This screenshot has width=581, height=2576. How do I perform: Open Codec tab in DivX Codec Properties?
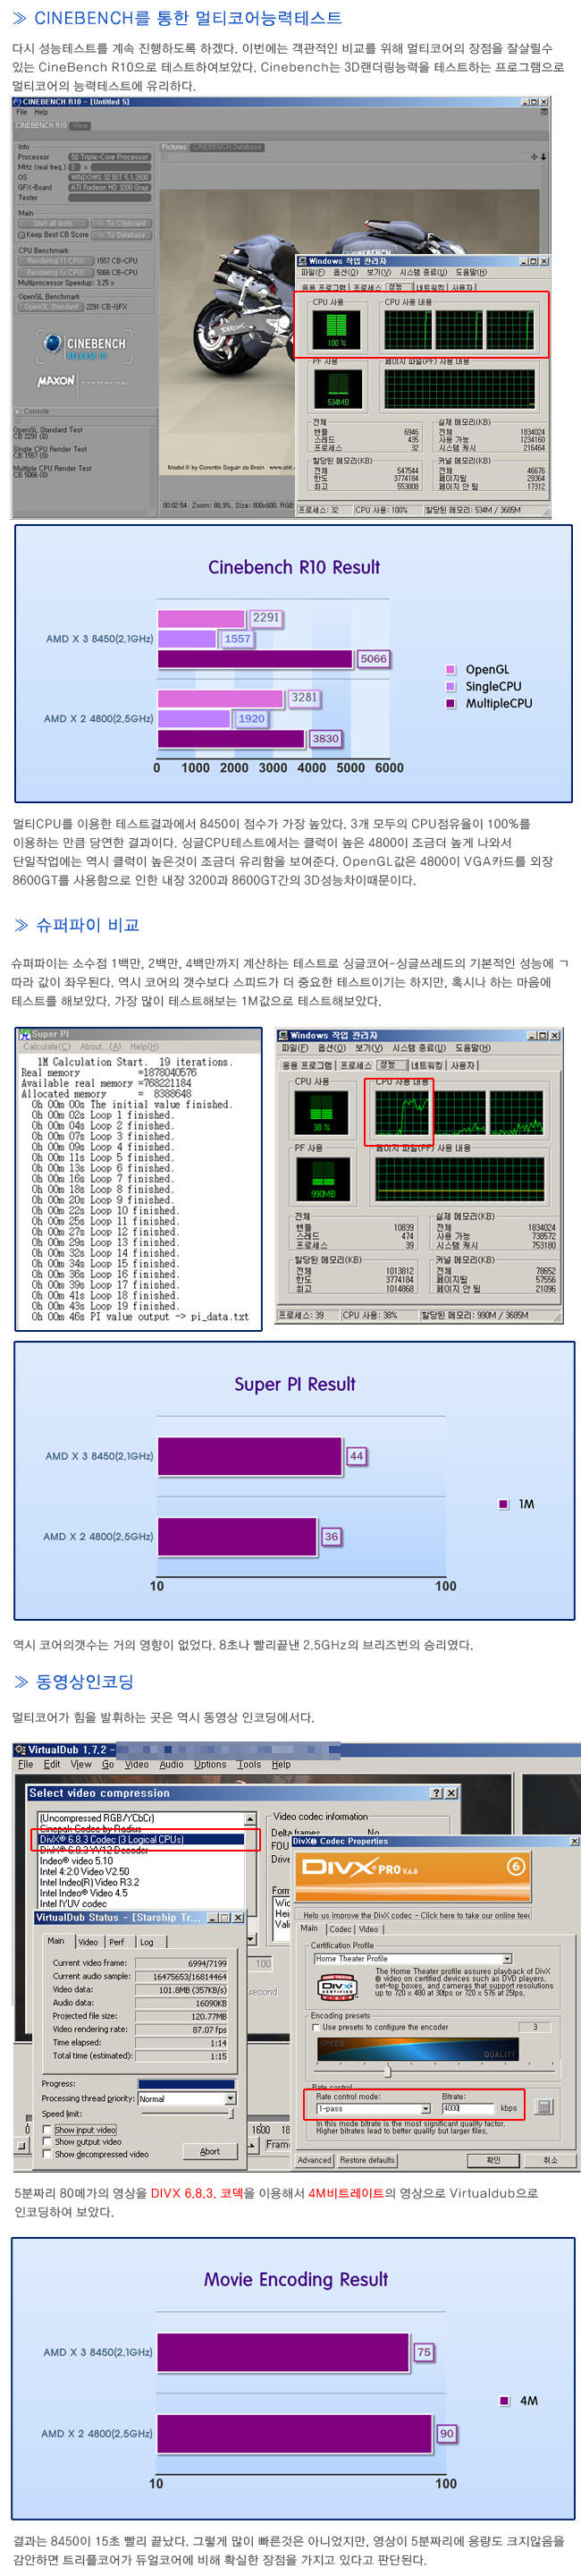341,1929
